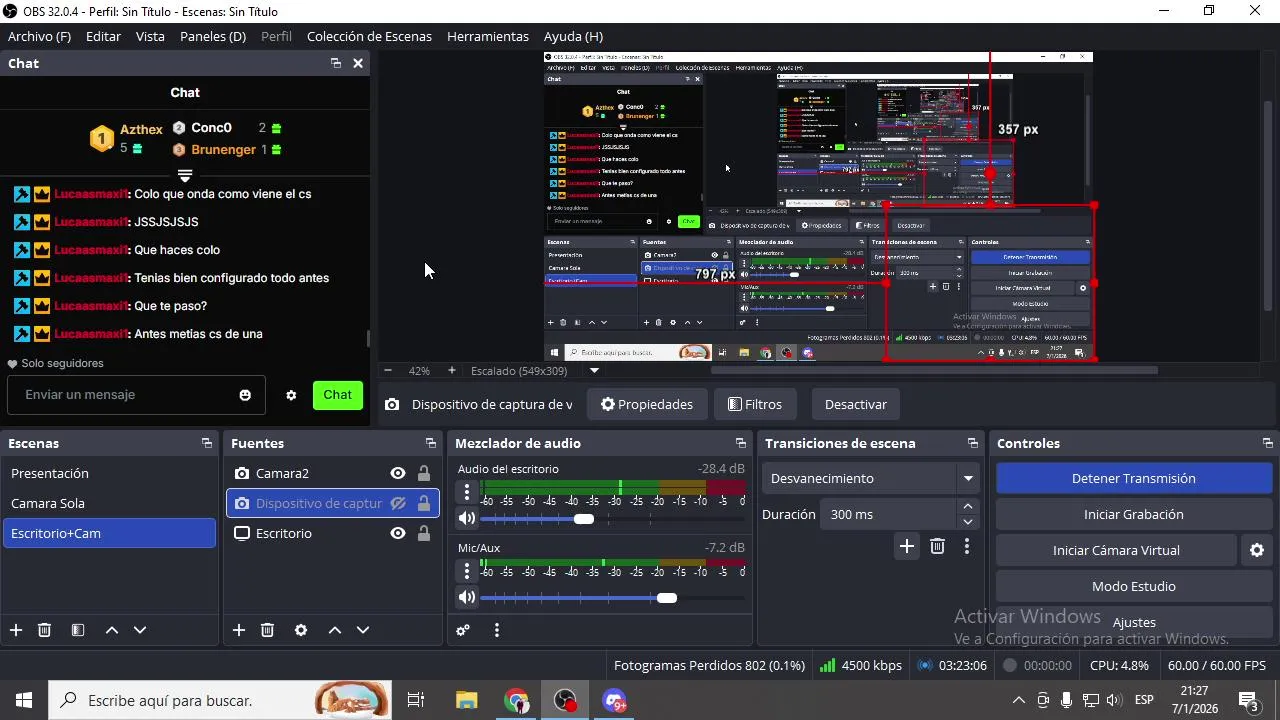Float the Controles dock panel

tap(1268, 443)
